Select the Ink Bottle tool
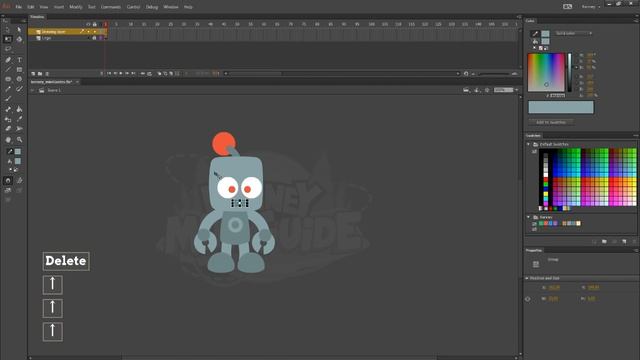The width and height of the screenshot is (640, 360). pyautogui.click(x=8, y=119)
